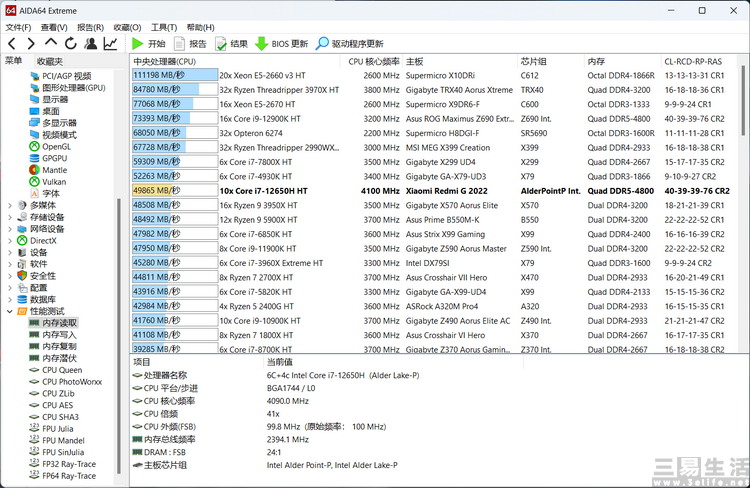The image size is (750, 488).
Task: Click the BIOS 更新 button
Action: pos(282,44)
